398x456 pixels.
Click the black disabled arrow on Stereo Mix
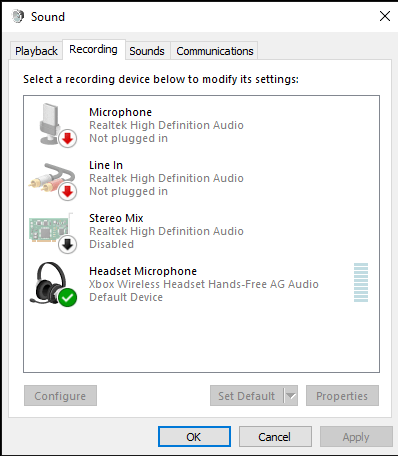point(68,245)
